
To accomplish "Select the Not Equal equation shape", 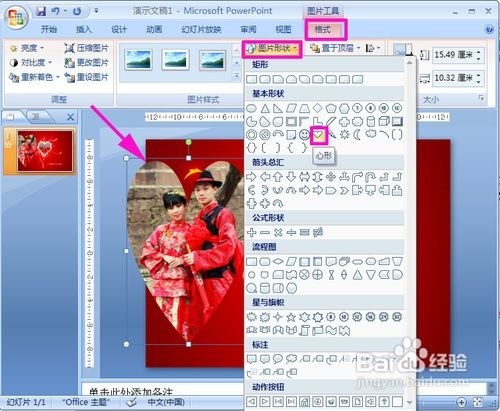I will [318, 232].
